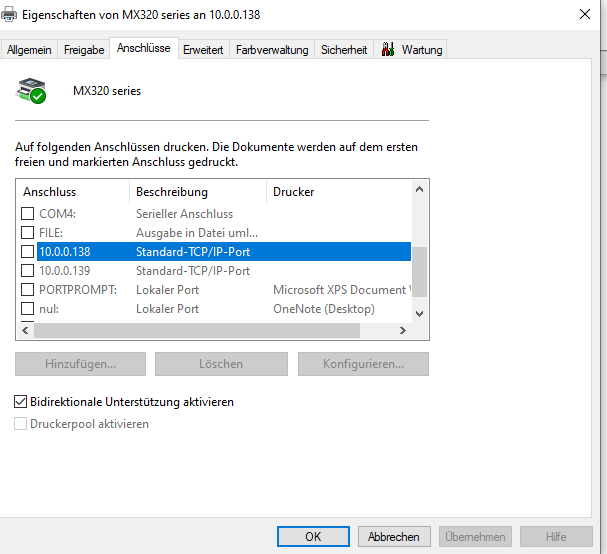The image size is (607, 554).
Task: Click the Übernehmen button
Action: coord(475,537)
